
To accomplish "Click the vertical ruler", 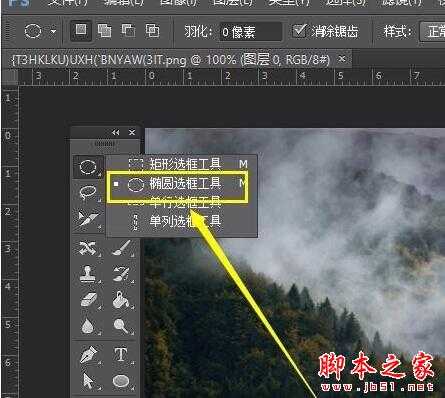I will coord(10,241).
